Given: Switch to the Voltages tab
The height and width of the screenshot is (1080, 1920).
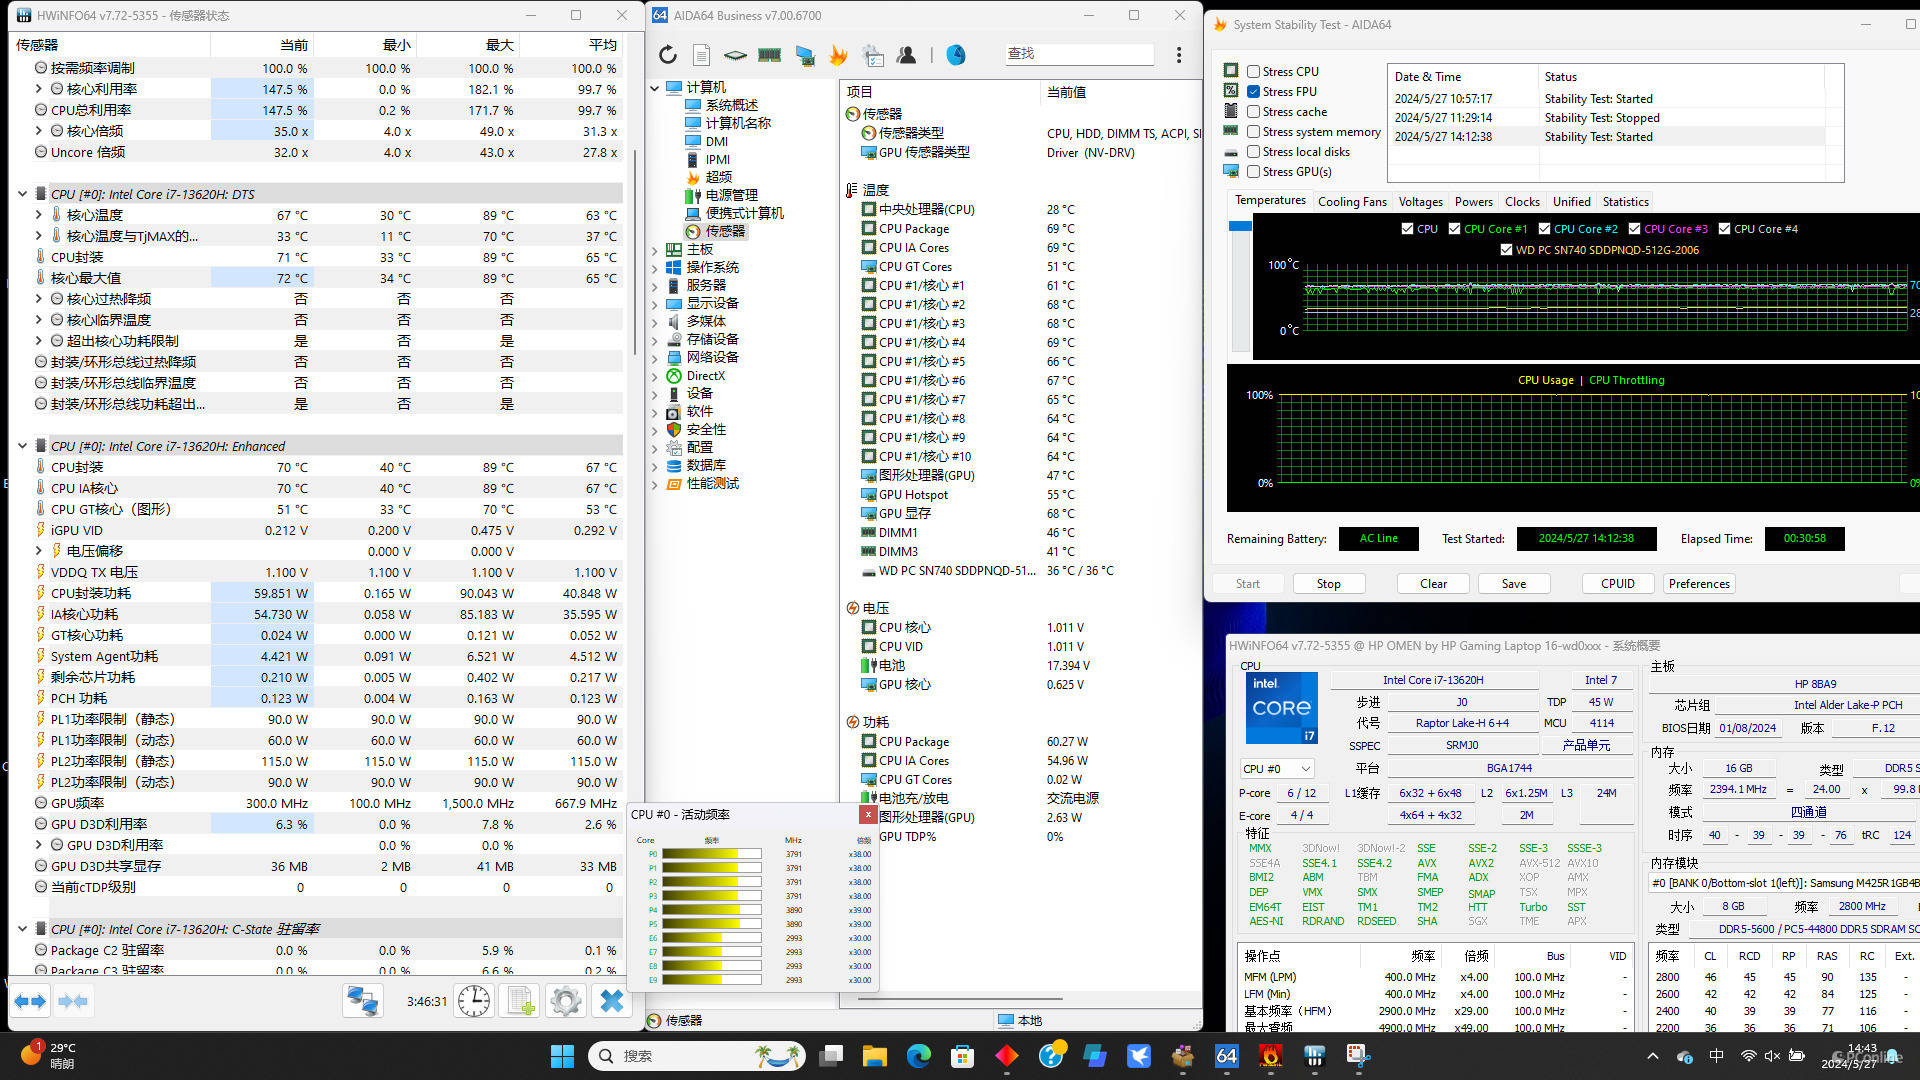Looking at the screenshot, I should click(x=1420, y=202).
